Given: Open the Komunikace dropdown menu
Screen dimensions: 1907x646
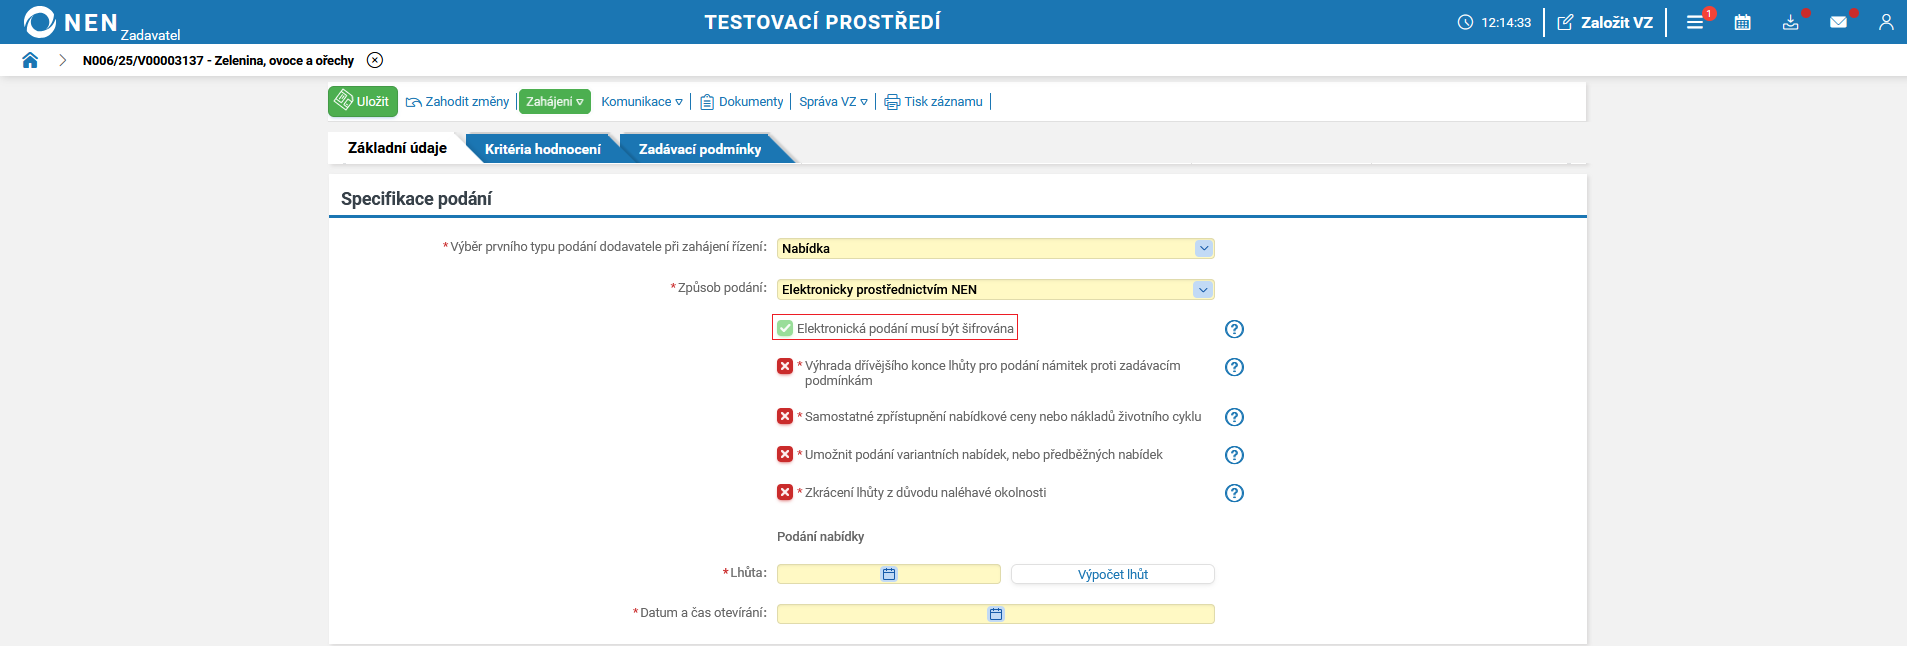Looking at the screenshot, I should (641, 102).
